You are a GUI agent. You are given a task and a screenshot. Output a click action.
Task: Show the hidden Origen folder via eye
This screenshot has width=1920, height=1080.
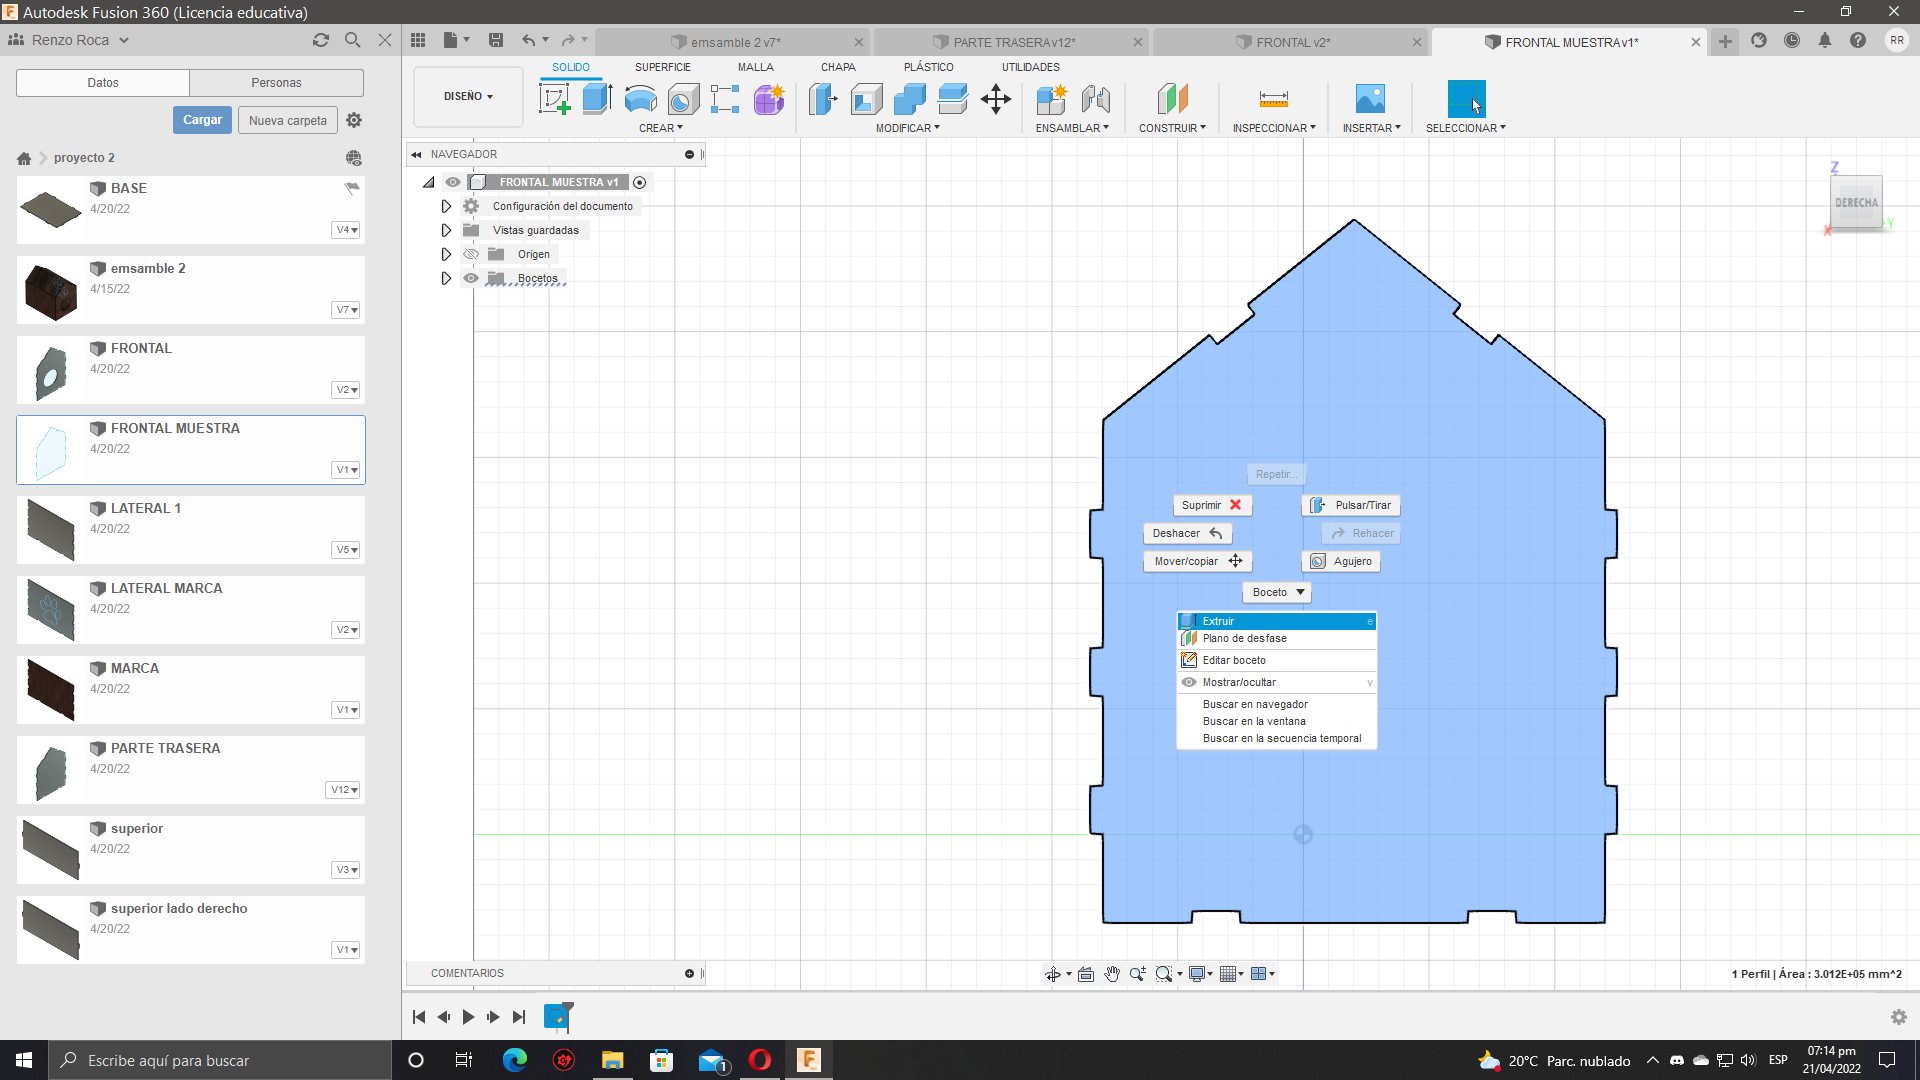(x=471, y=254)
